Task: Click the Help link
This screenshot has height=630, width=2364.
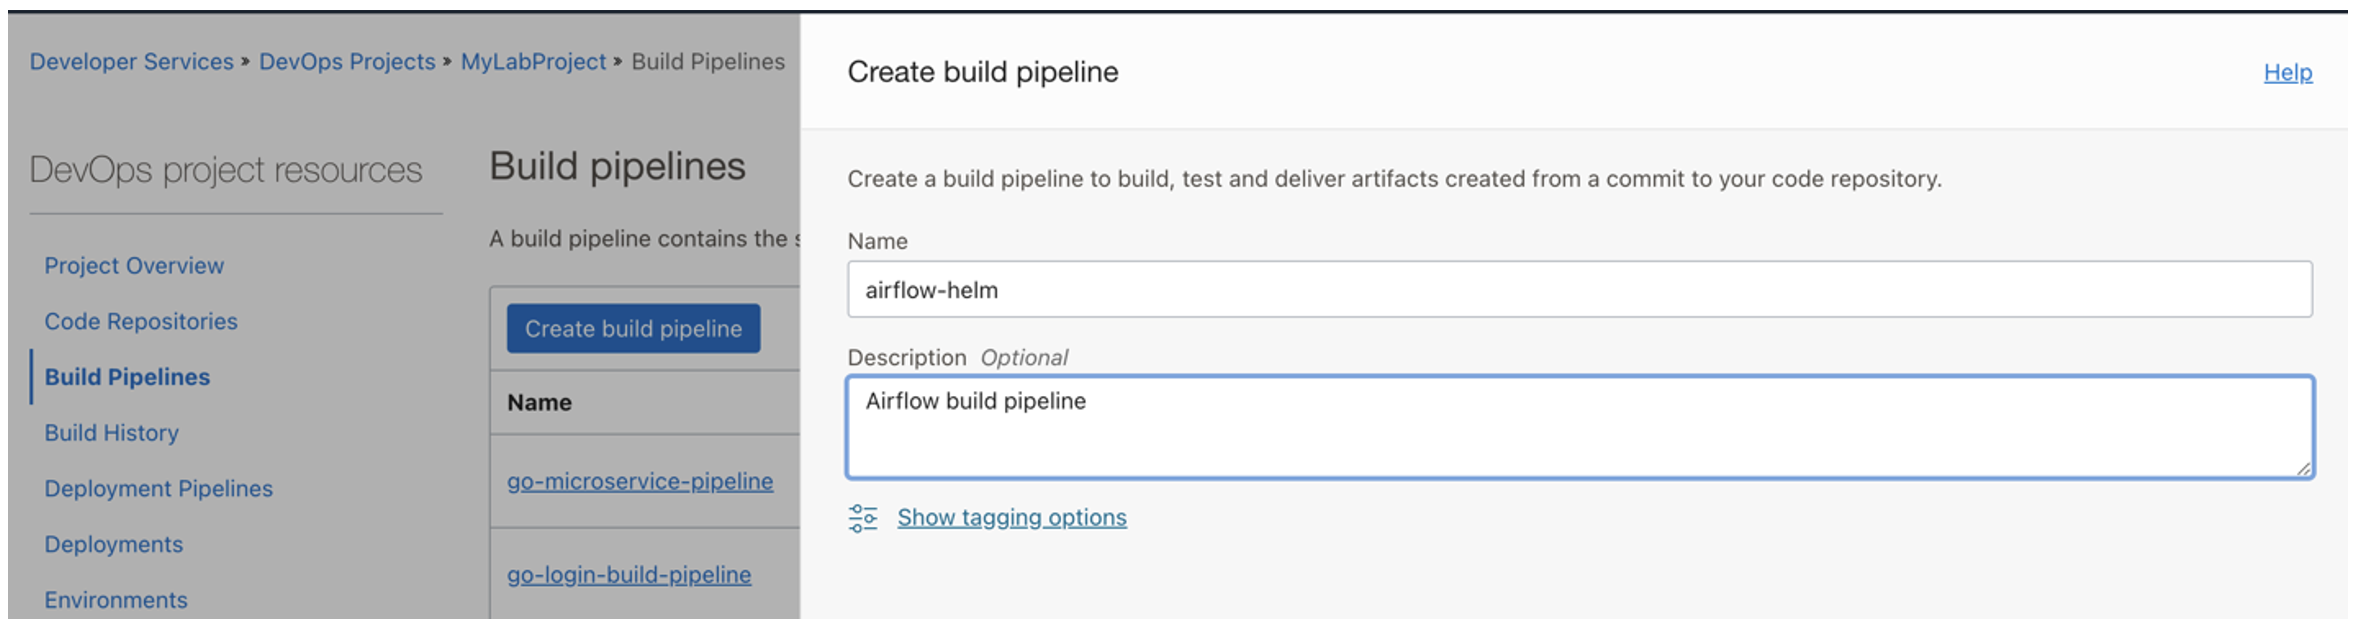Action: [2287, 73]
